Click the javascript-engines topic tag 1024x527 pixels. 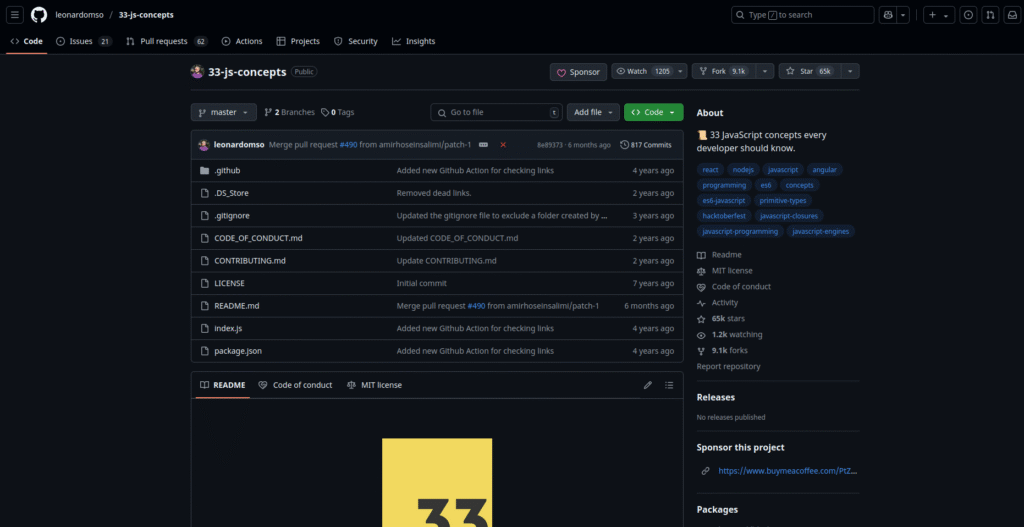[821, 231]
